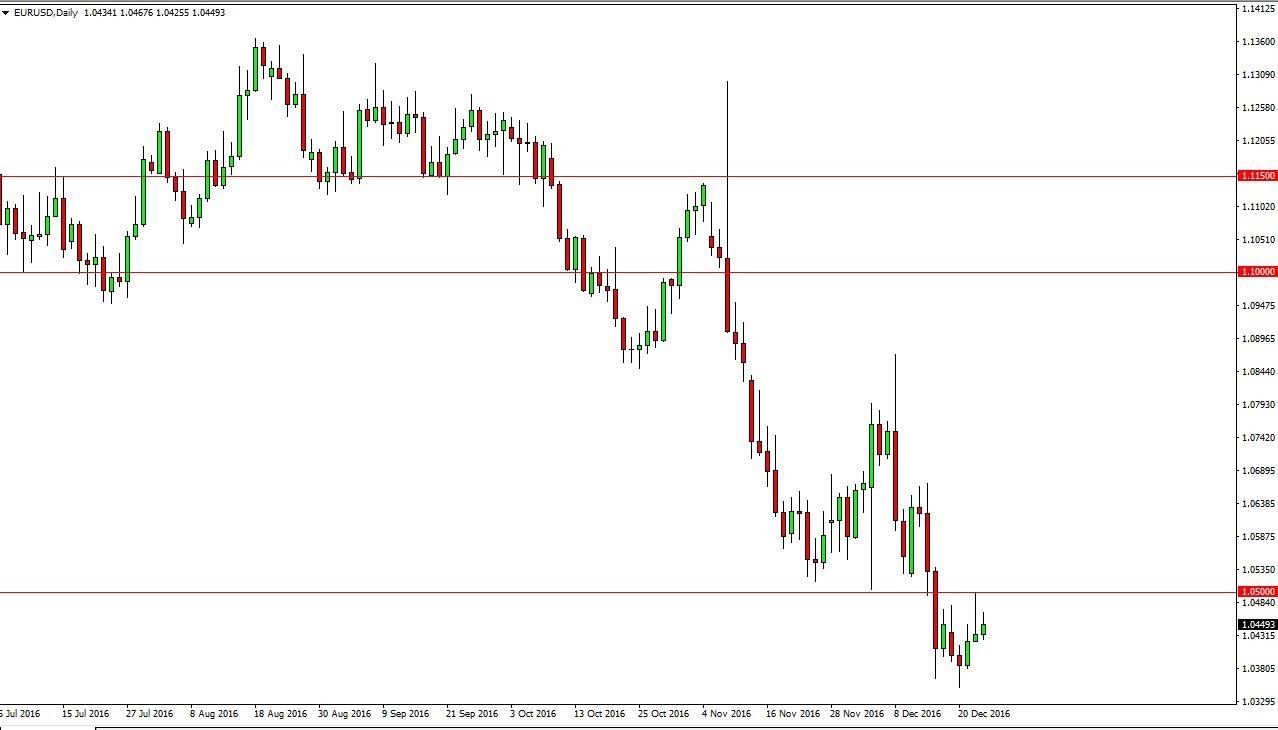The width and height of the screenshot is (1278, 730).
Task: Click the 4 Nov 2016 date label
Action: (x=727, y=714)
